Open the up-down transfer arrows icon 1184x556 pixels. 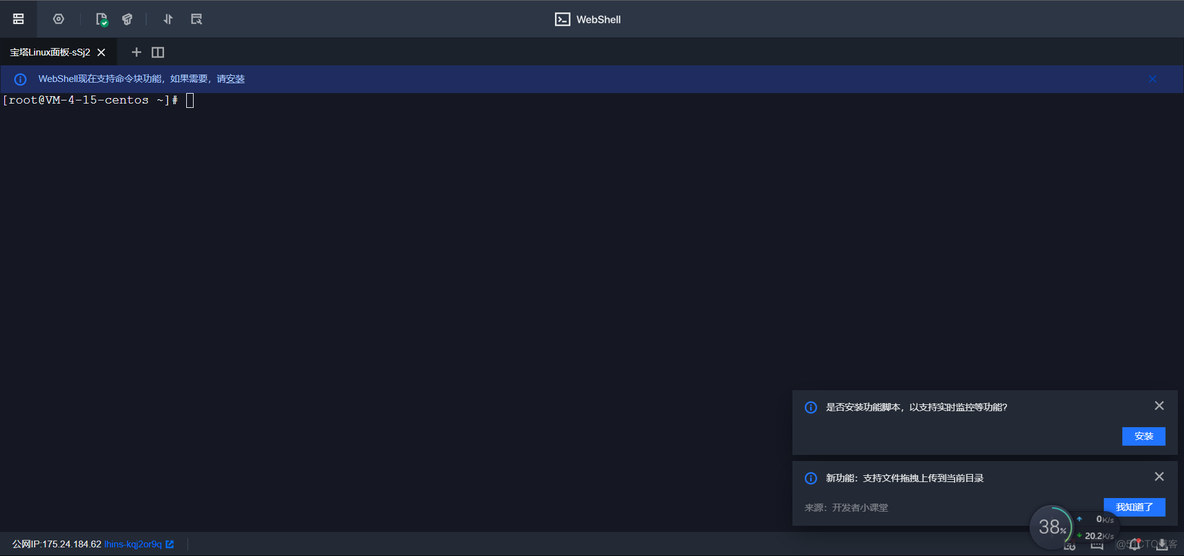(x=168, y=19)
